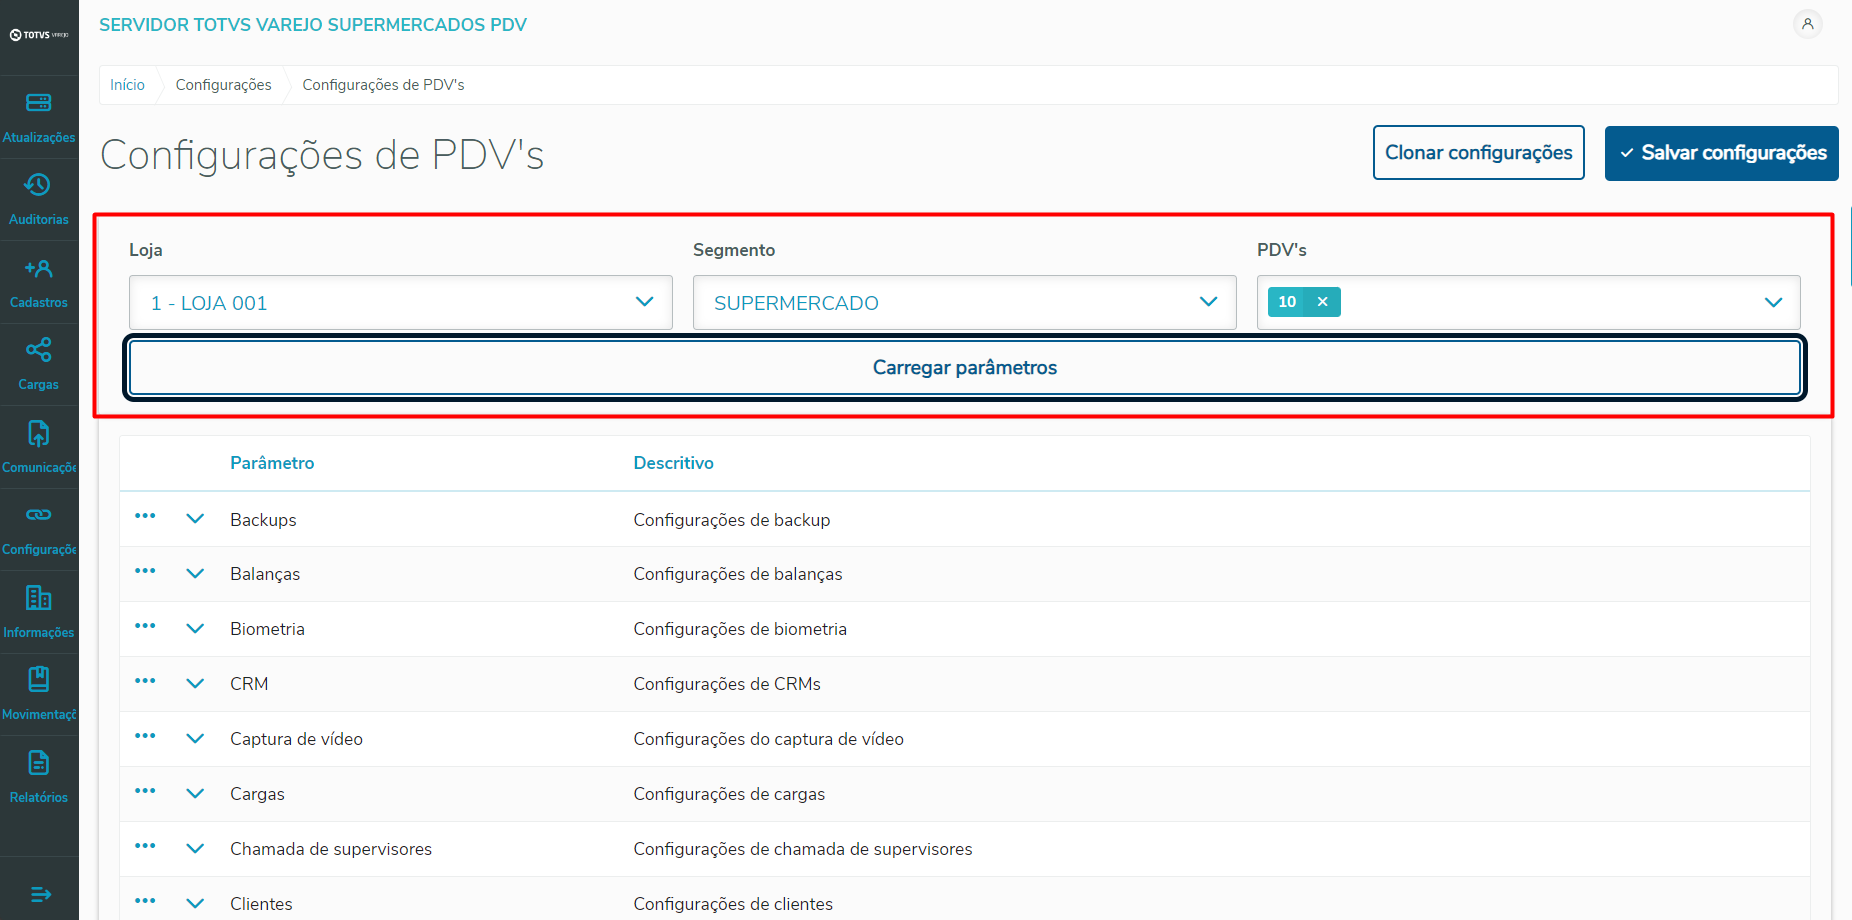Select 'Configurações de biometria' description text
Viewport: 1852px width, 920px height.
pyautogui.click(x=739, y=630)
